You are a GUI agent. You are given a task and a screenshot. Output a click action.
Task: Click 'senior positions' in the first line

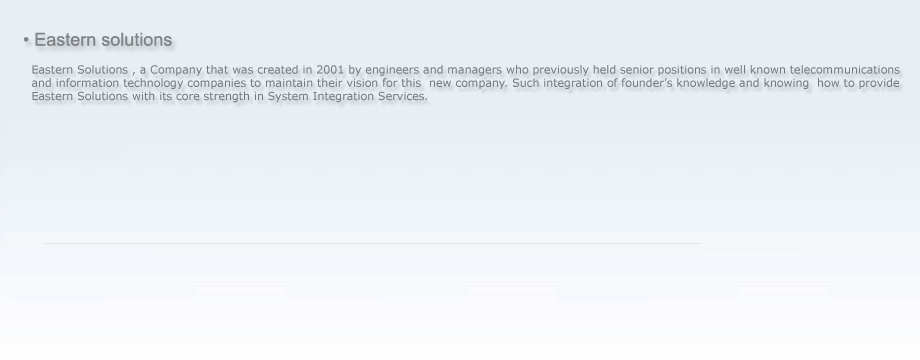pos(663,69)
